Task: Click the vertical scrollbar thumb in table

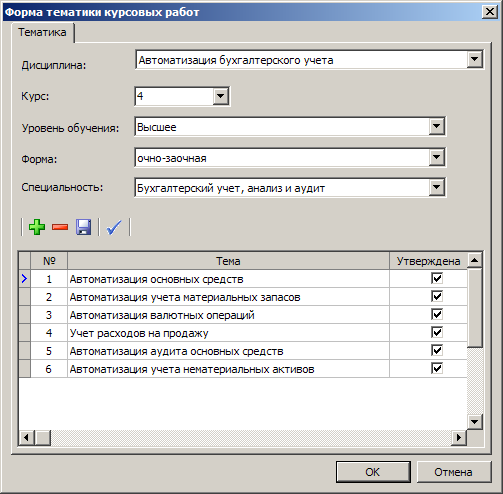Action: [475, 308]
